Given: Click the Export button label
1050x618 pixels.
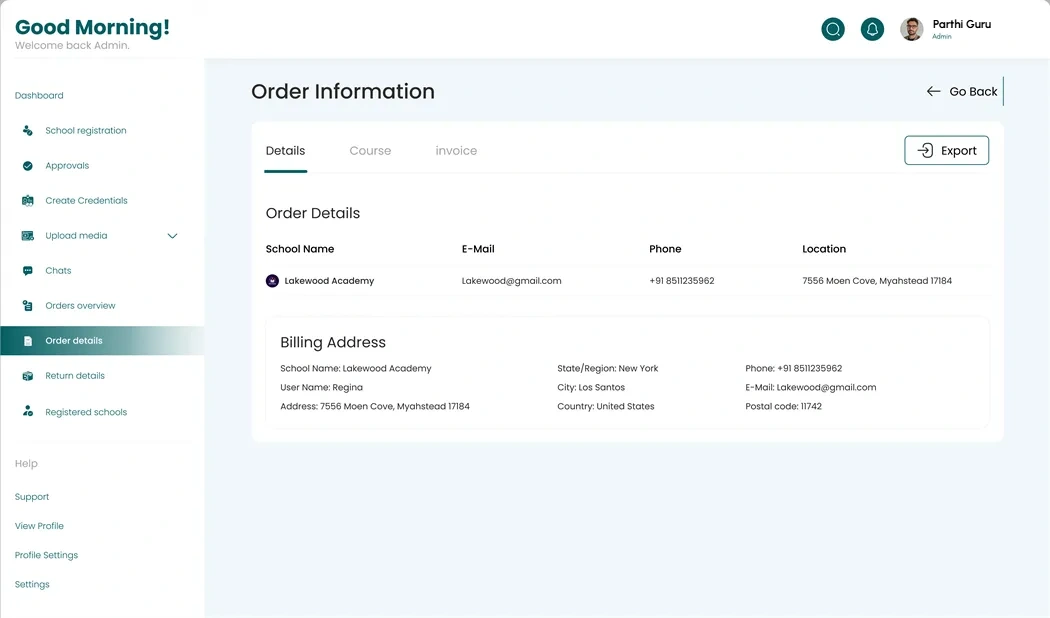Looking at the screenshot, I should click(958, 151).
